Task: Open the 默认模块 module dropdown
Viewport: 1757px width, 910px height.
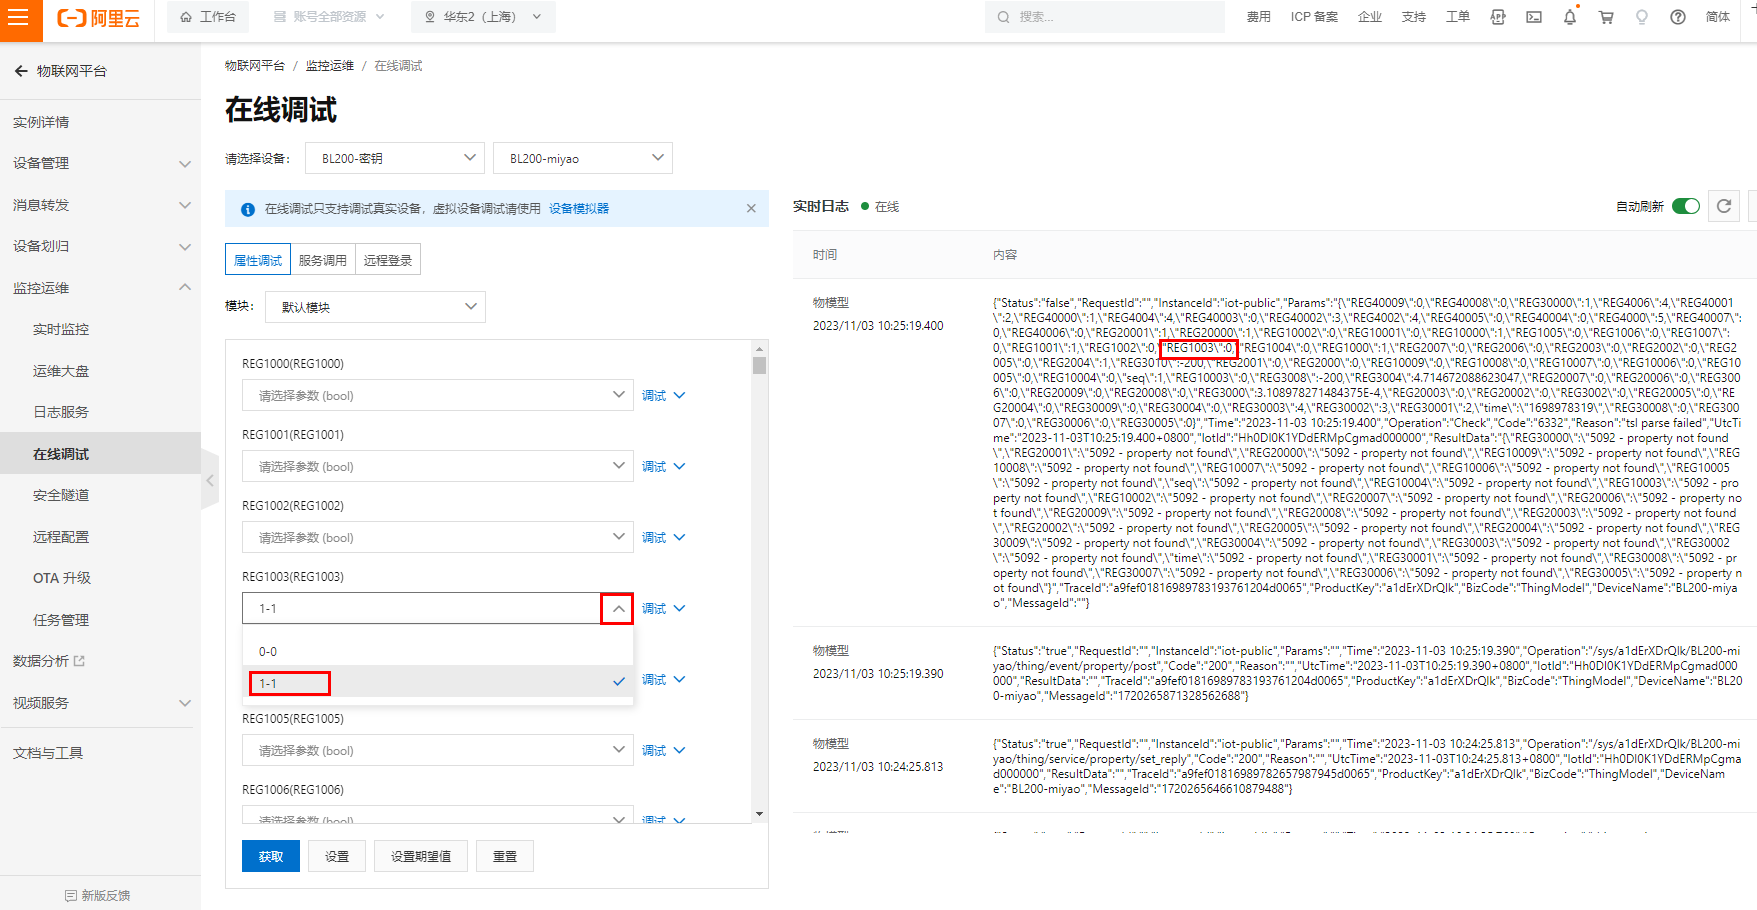Action: [376, 307]
